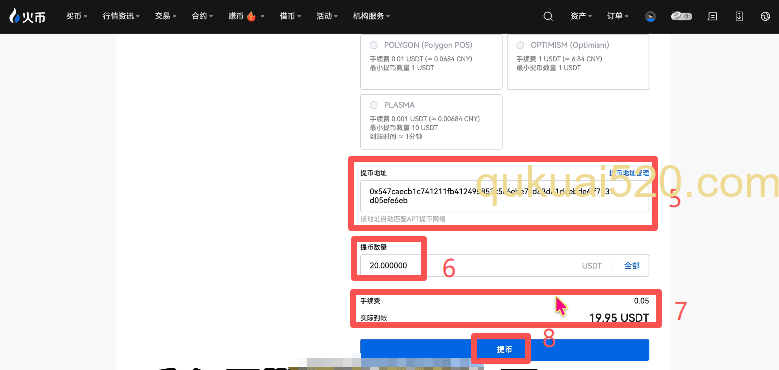Open the 订单 dropdown in header
The width and height of the screenshot is (779, 370).
click(618, 16)
